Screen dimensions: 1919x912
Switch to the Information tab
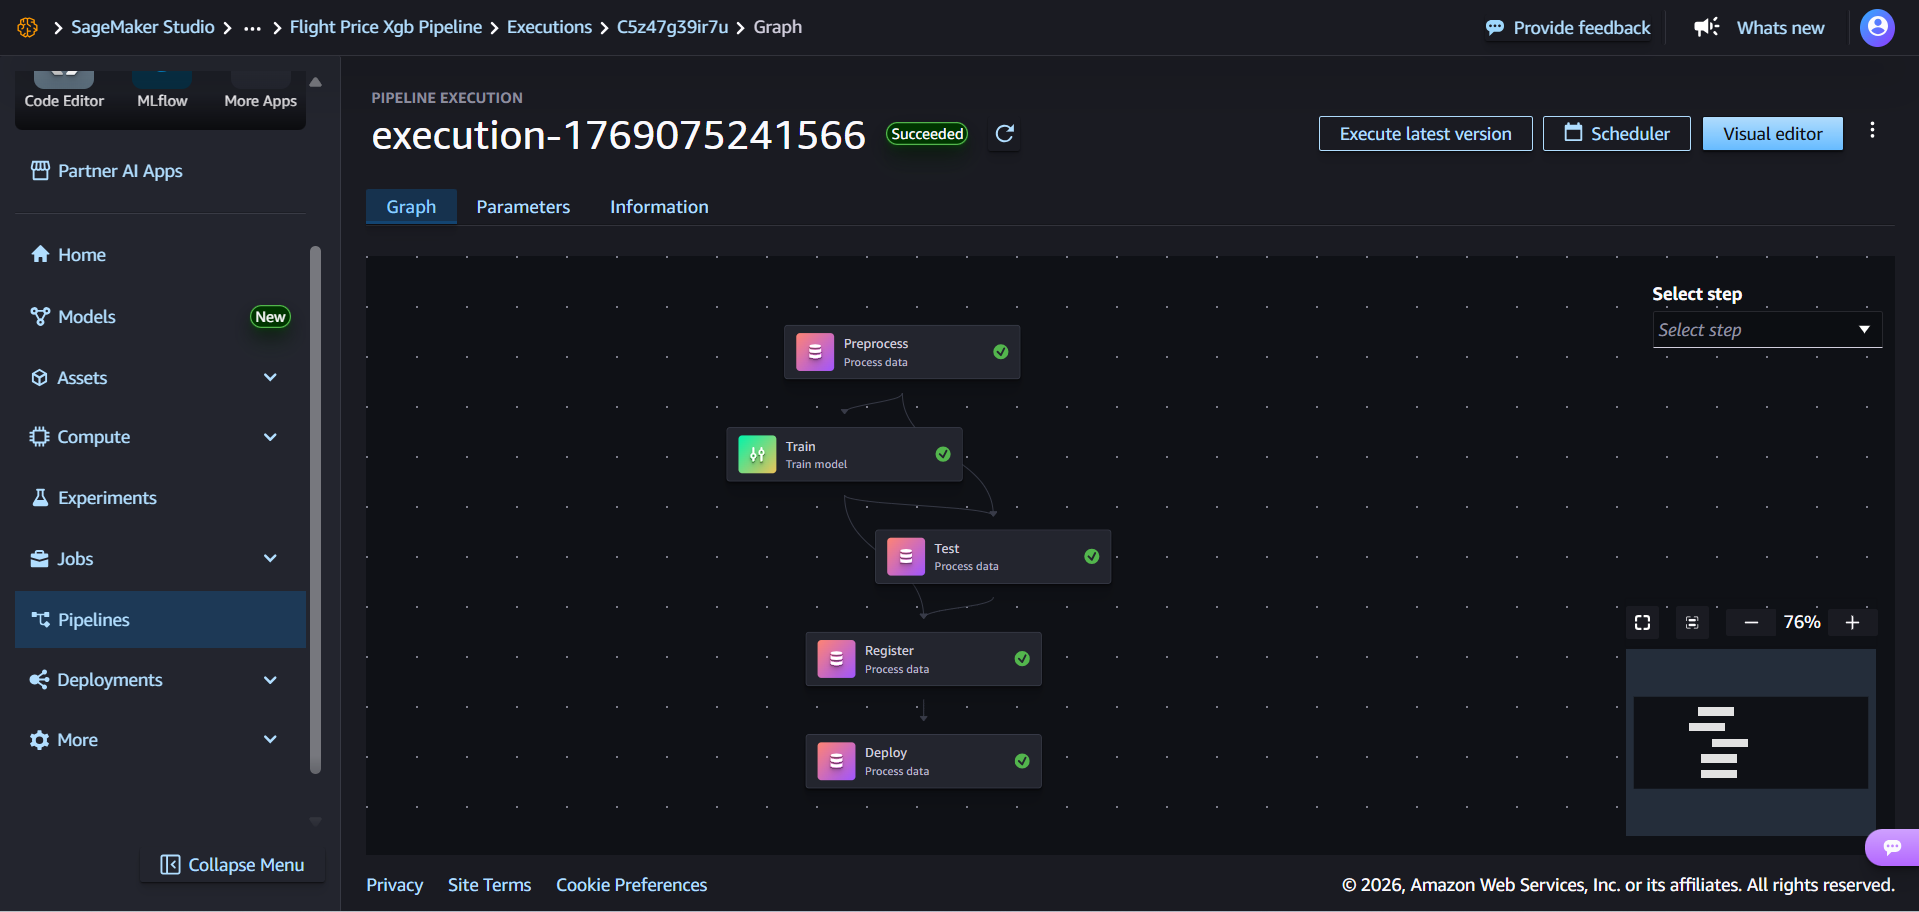point(659,207)
